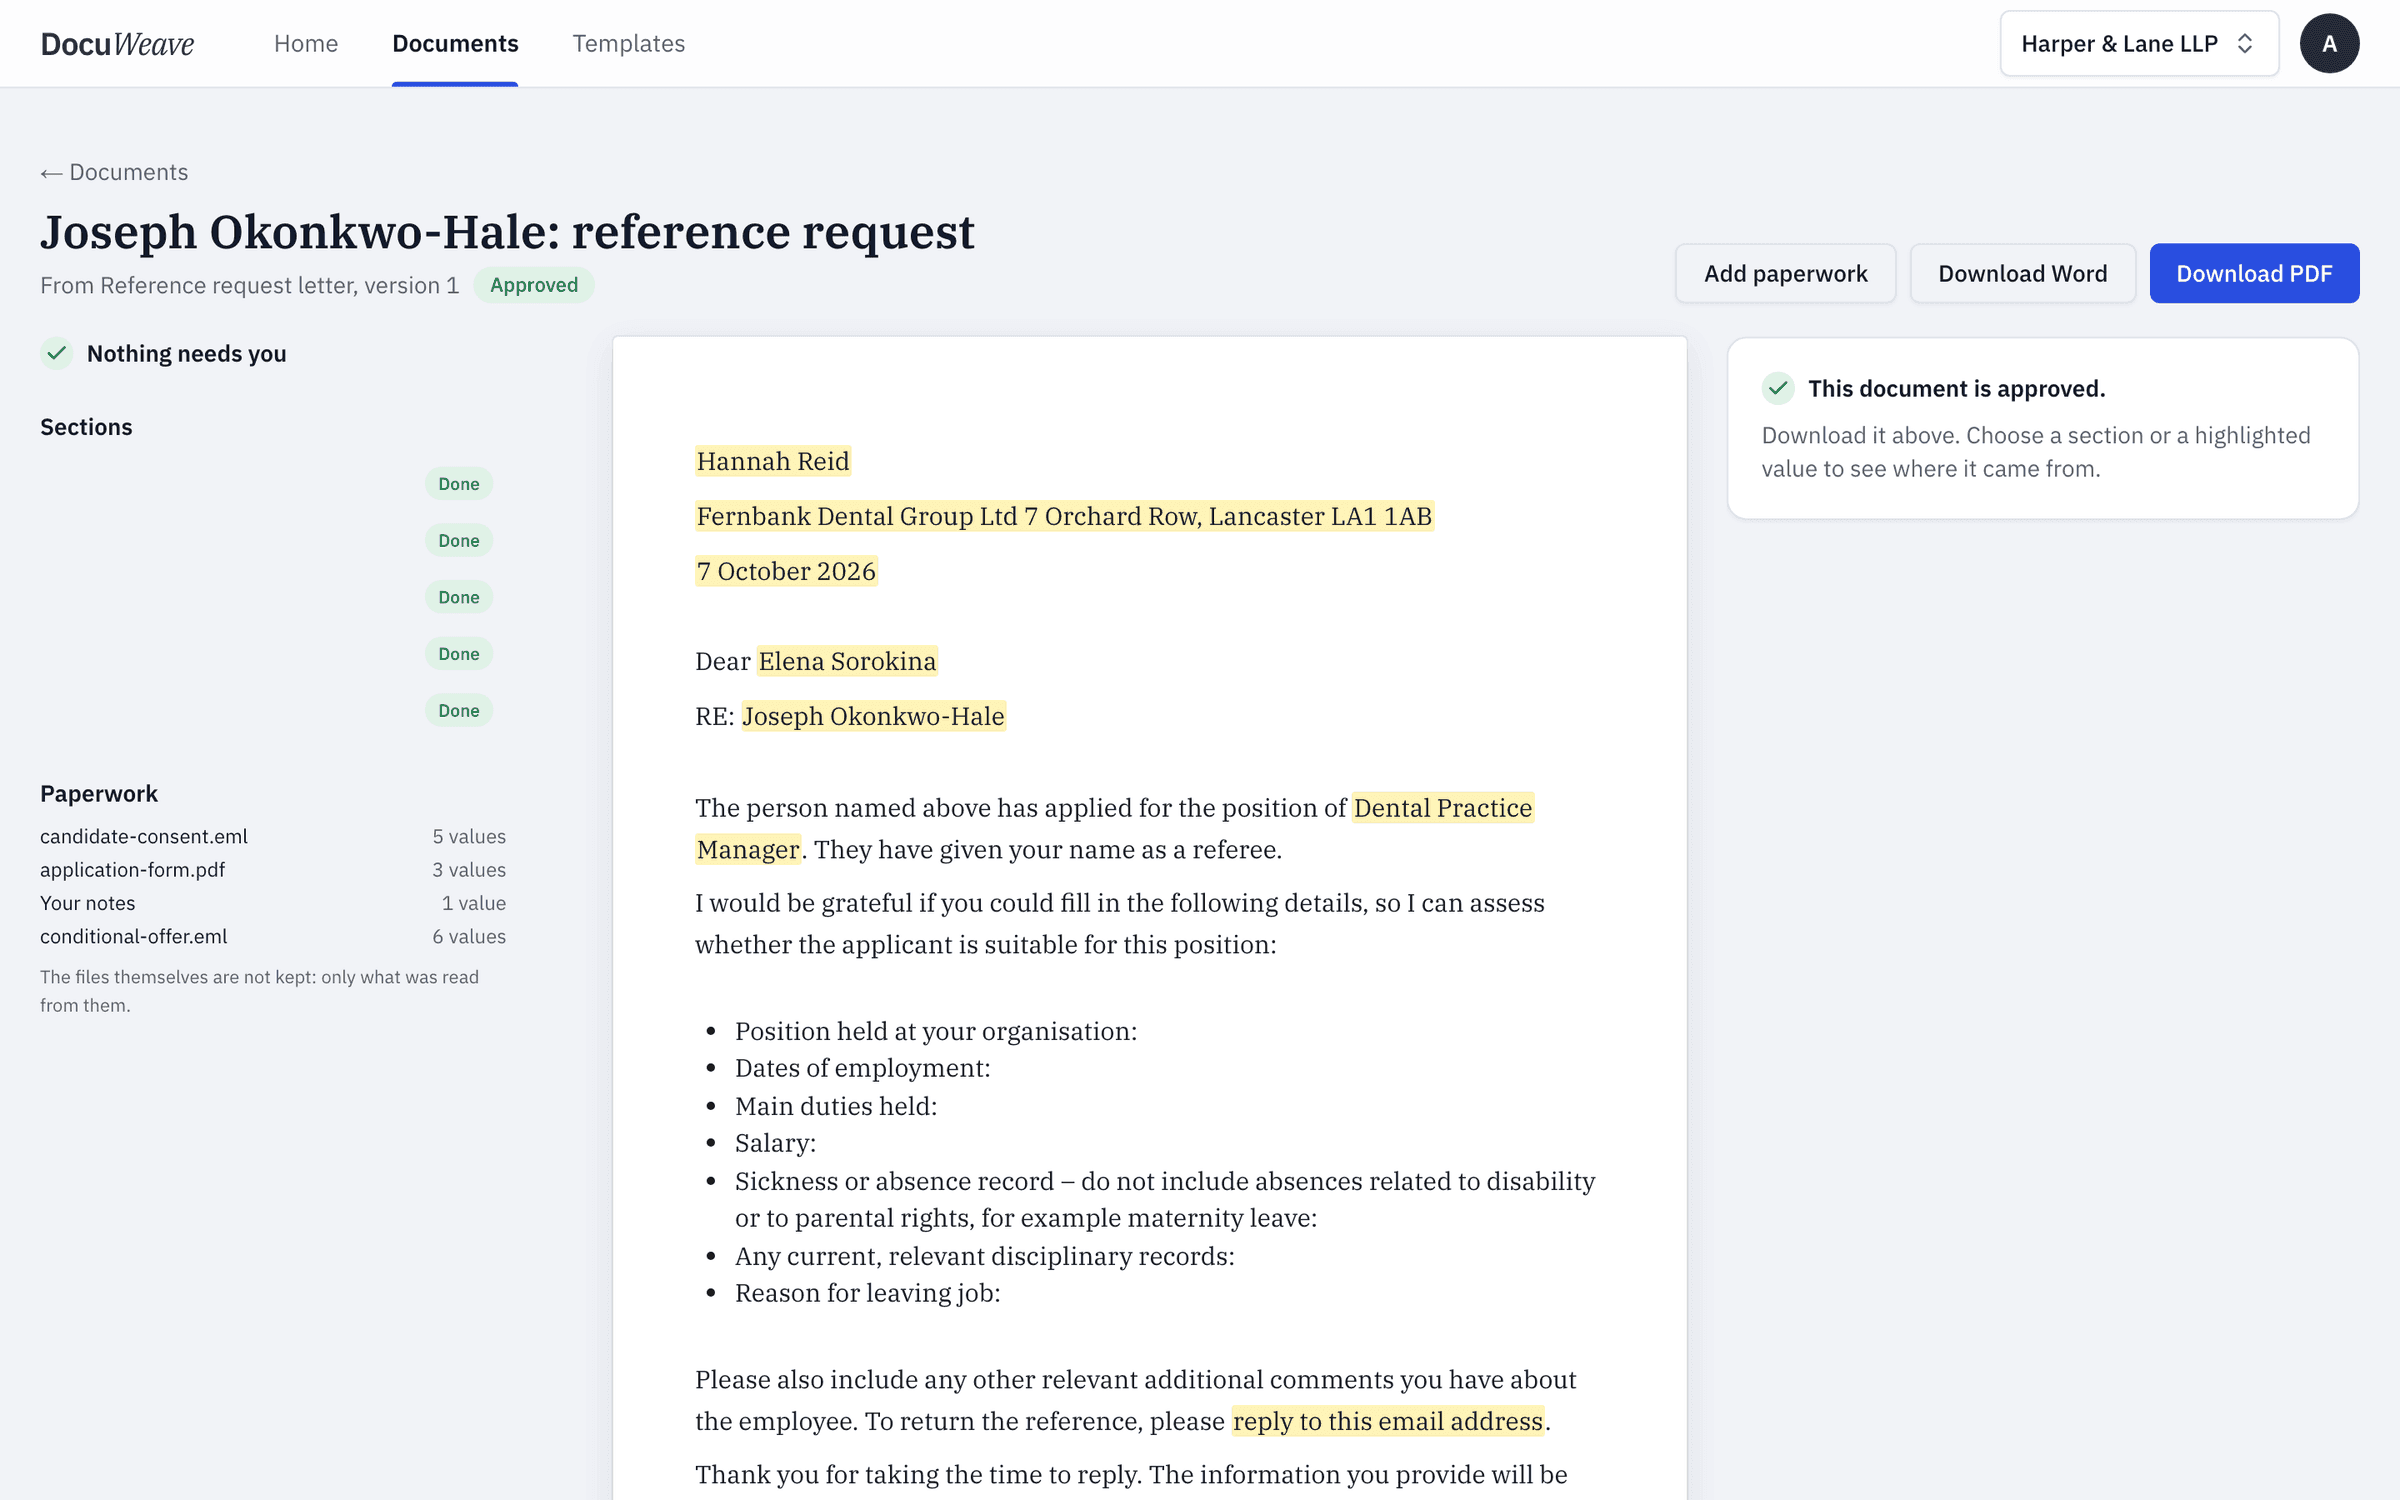Click the '5 values' count
The image size is (2400, 1500).
(469, 836)
